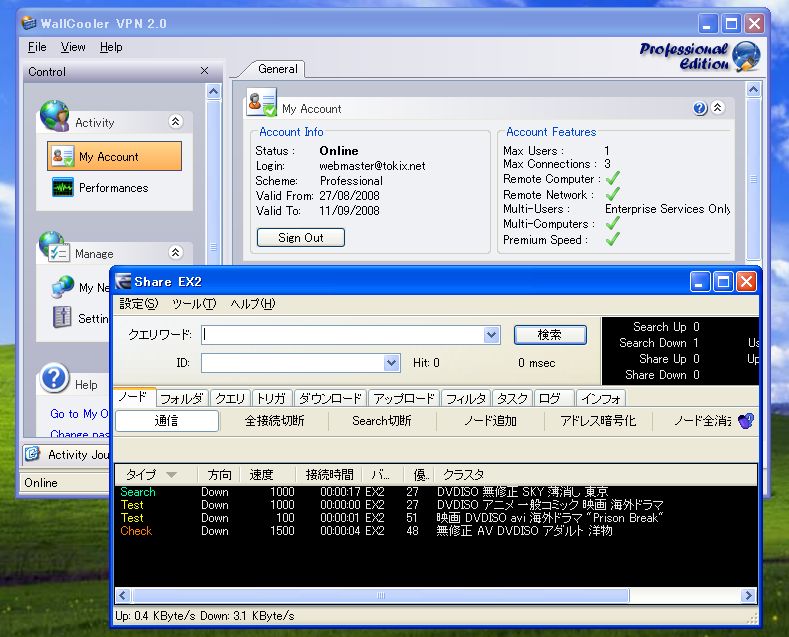The height and width of the screenshot is (637, 789).
Task: Click the 通信 button
Action: pyautogui.click(x=167, y=421)
